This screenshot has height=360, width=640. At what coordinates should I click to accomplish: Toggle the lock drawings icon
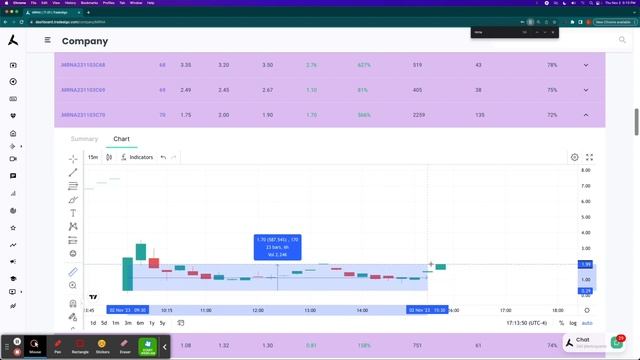tap(73, 317)
